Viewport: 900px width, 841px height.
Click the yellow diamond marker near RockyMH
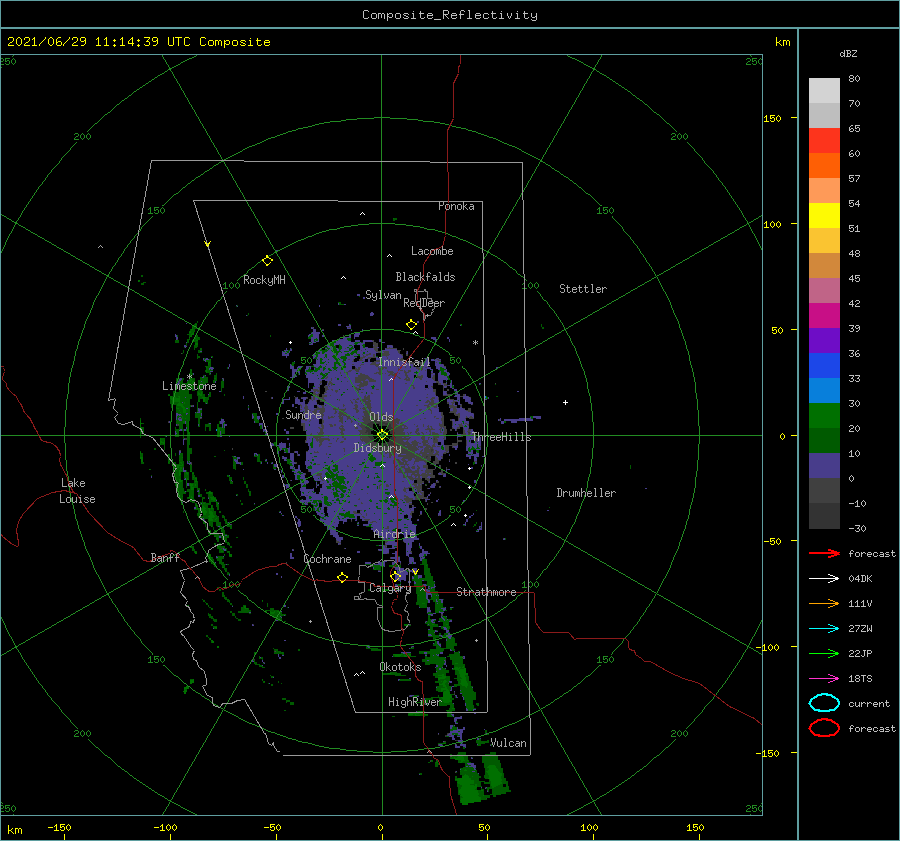point(267,261)
